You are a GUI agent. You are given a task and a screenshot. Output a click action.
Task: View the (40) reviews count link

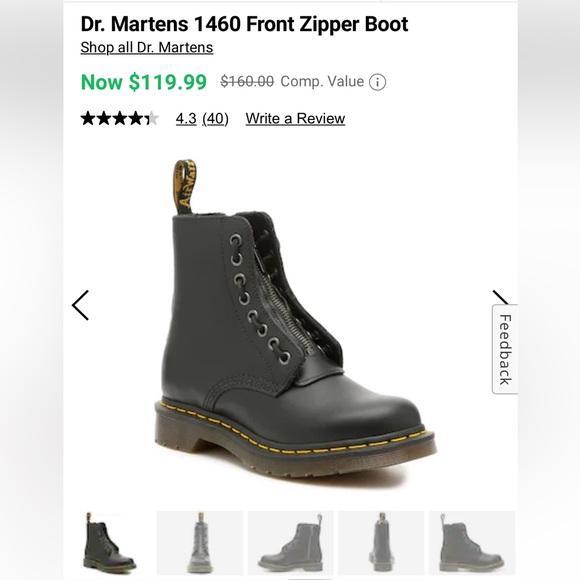tap(215, 119)
